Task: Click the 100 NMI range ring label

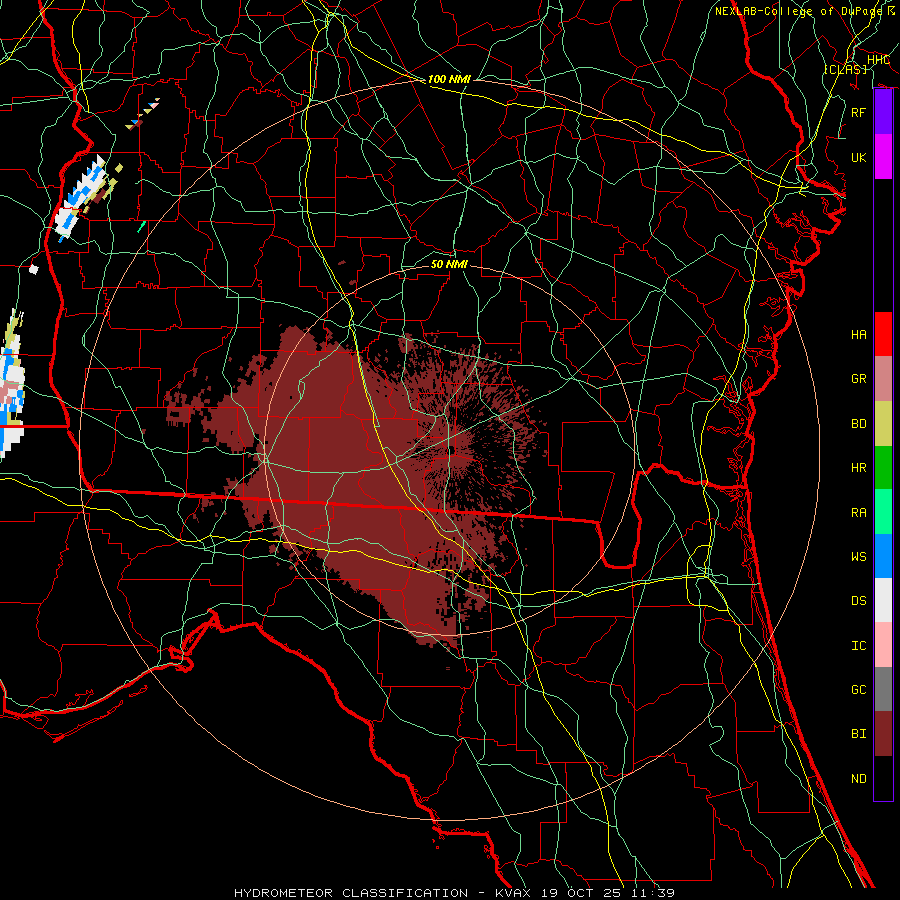Action: tap(449, 79)
